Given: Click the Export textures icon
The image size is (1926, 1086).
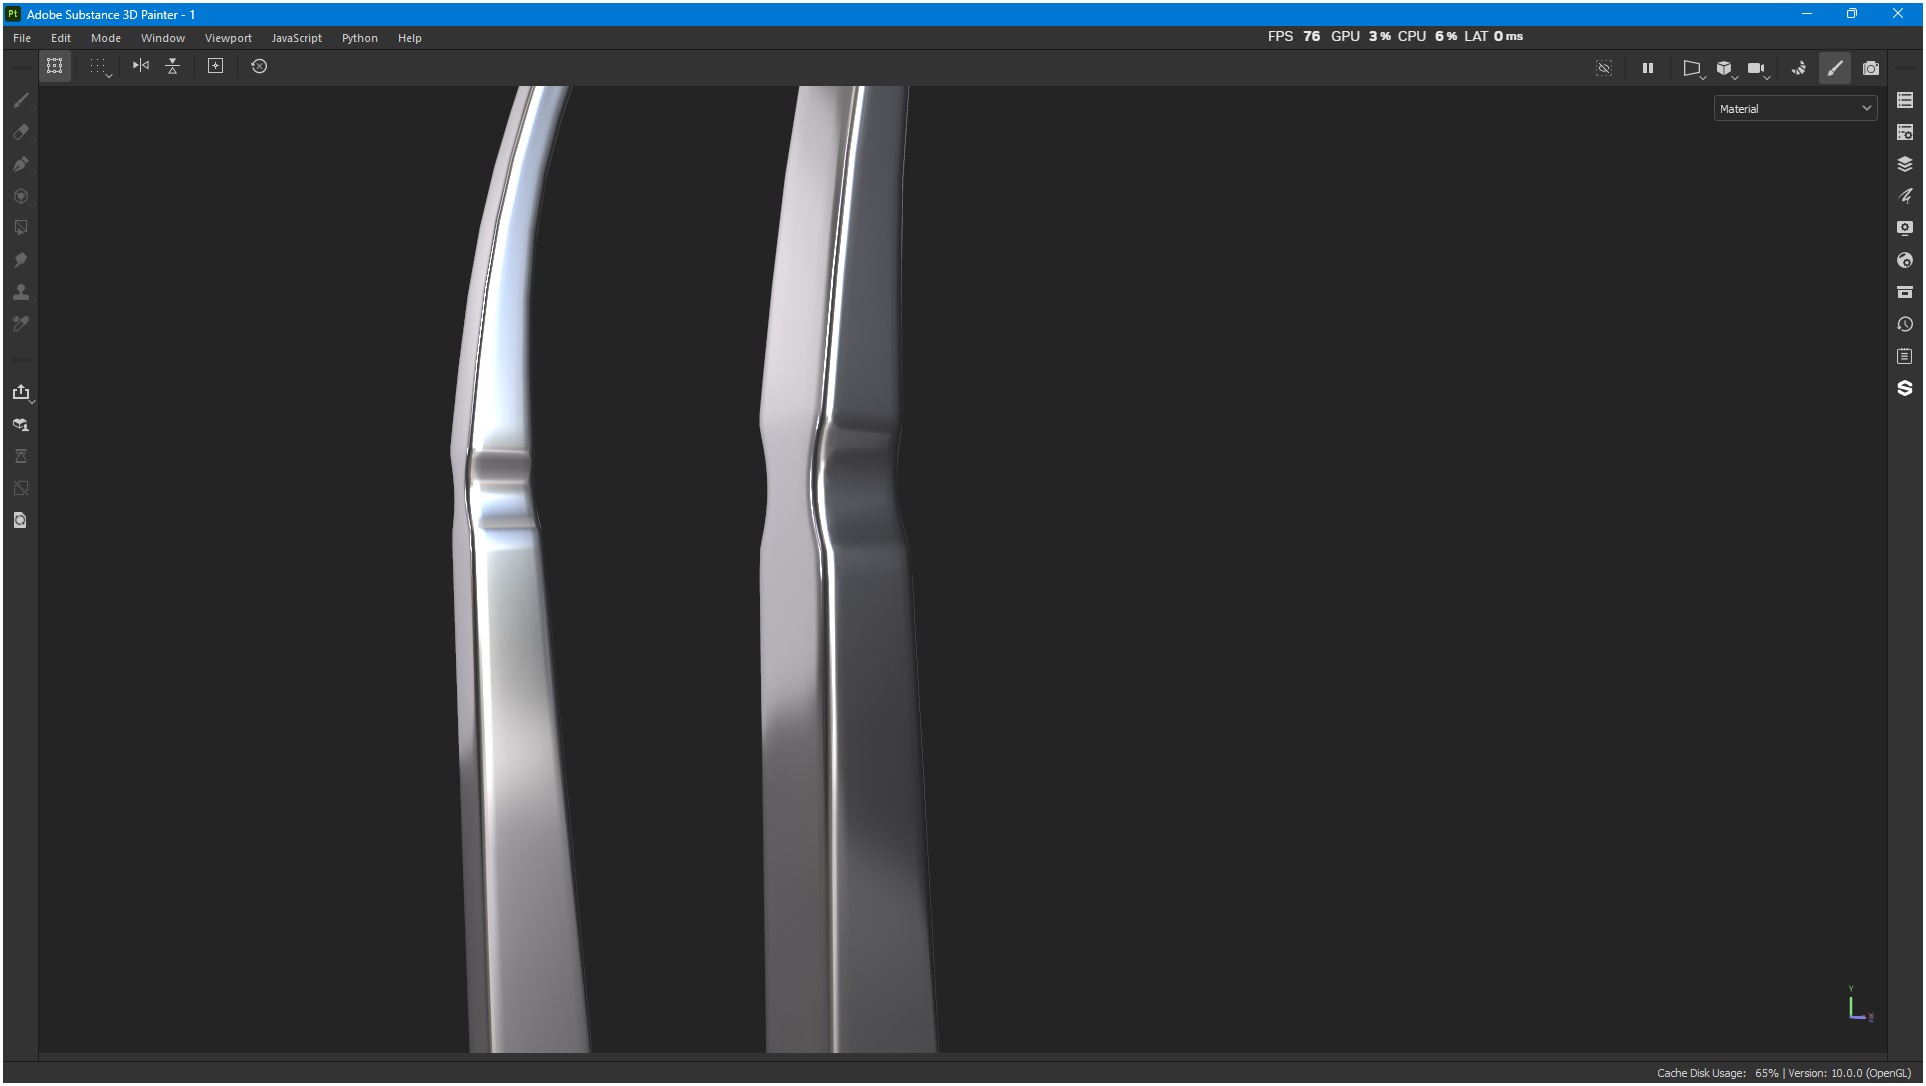Looking at the screenshot, I should [x=21, y=392].
